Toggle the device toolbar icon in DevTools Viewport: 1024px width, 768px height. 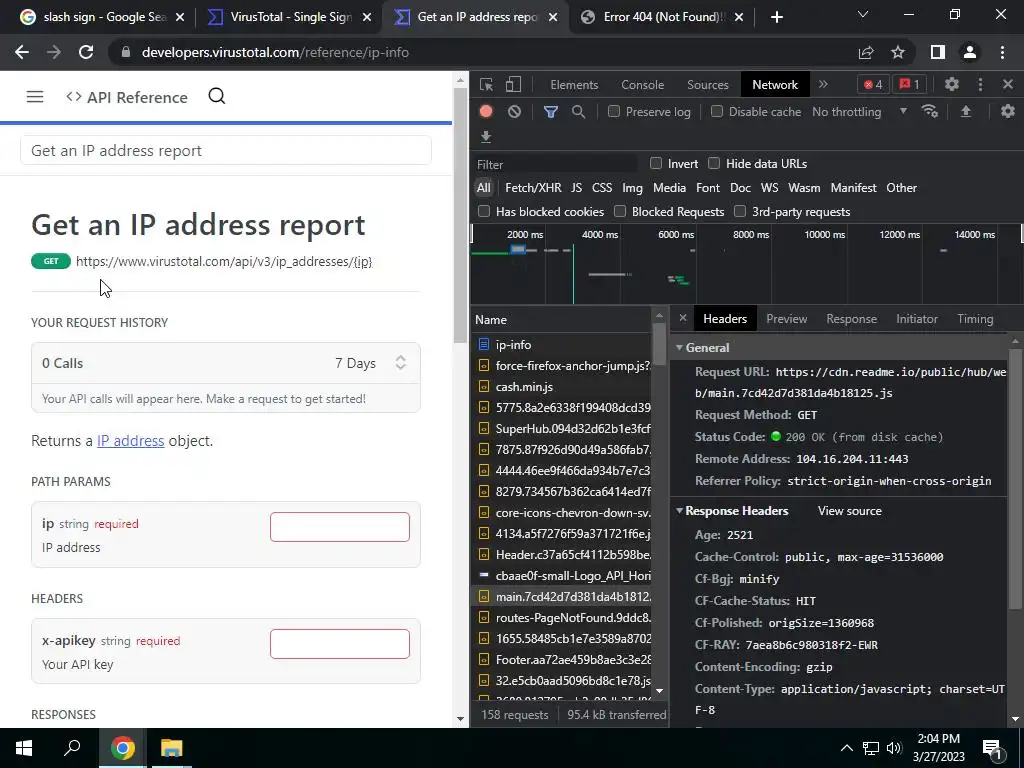pyautogui.click(x=513, y=84)
